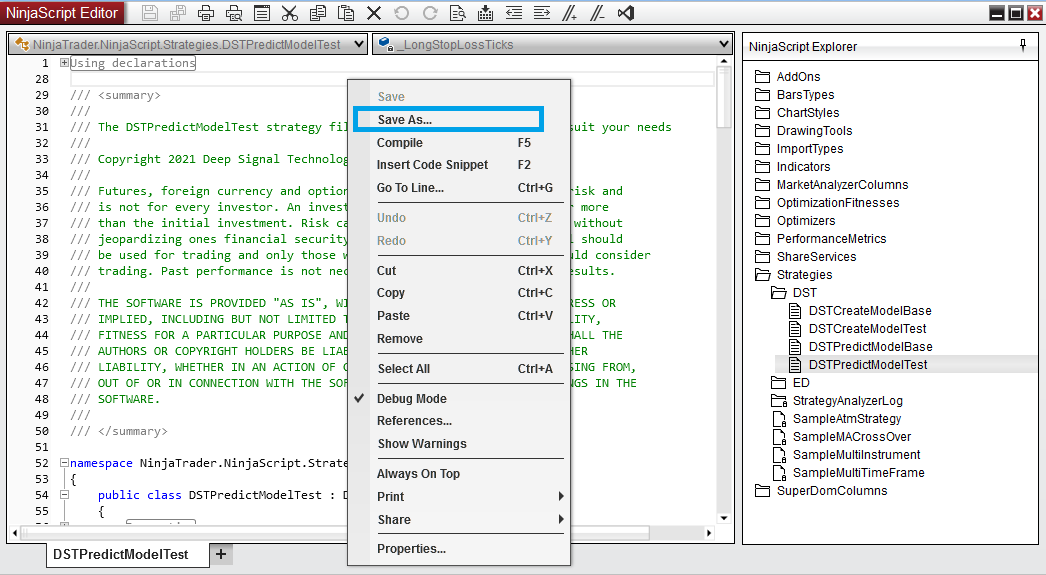Decrease indent with the outdent icon
This screenshot has width=1046, height=575.
pos(514,13)
